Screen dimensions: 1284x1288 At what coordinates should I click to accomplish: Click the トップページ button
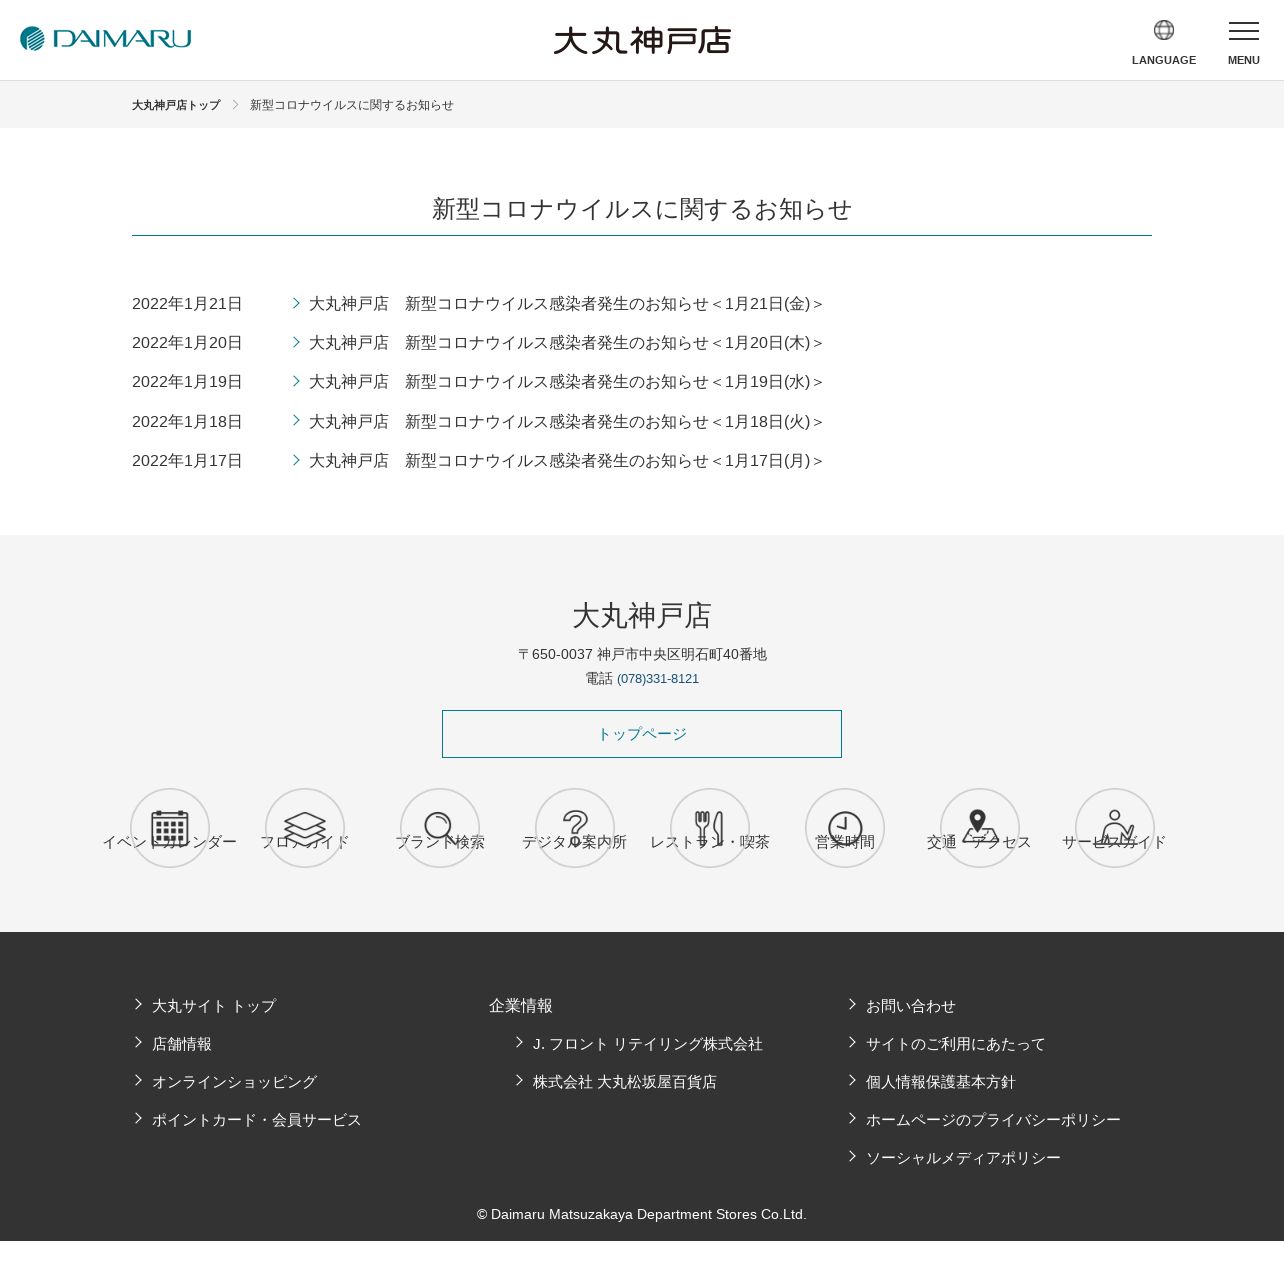pyautogui.click(x=642, y=734)
